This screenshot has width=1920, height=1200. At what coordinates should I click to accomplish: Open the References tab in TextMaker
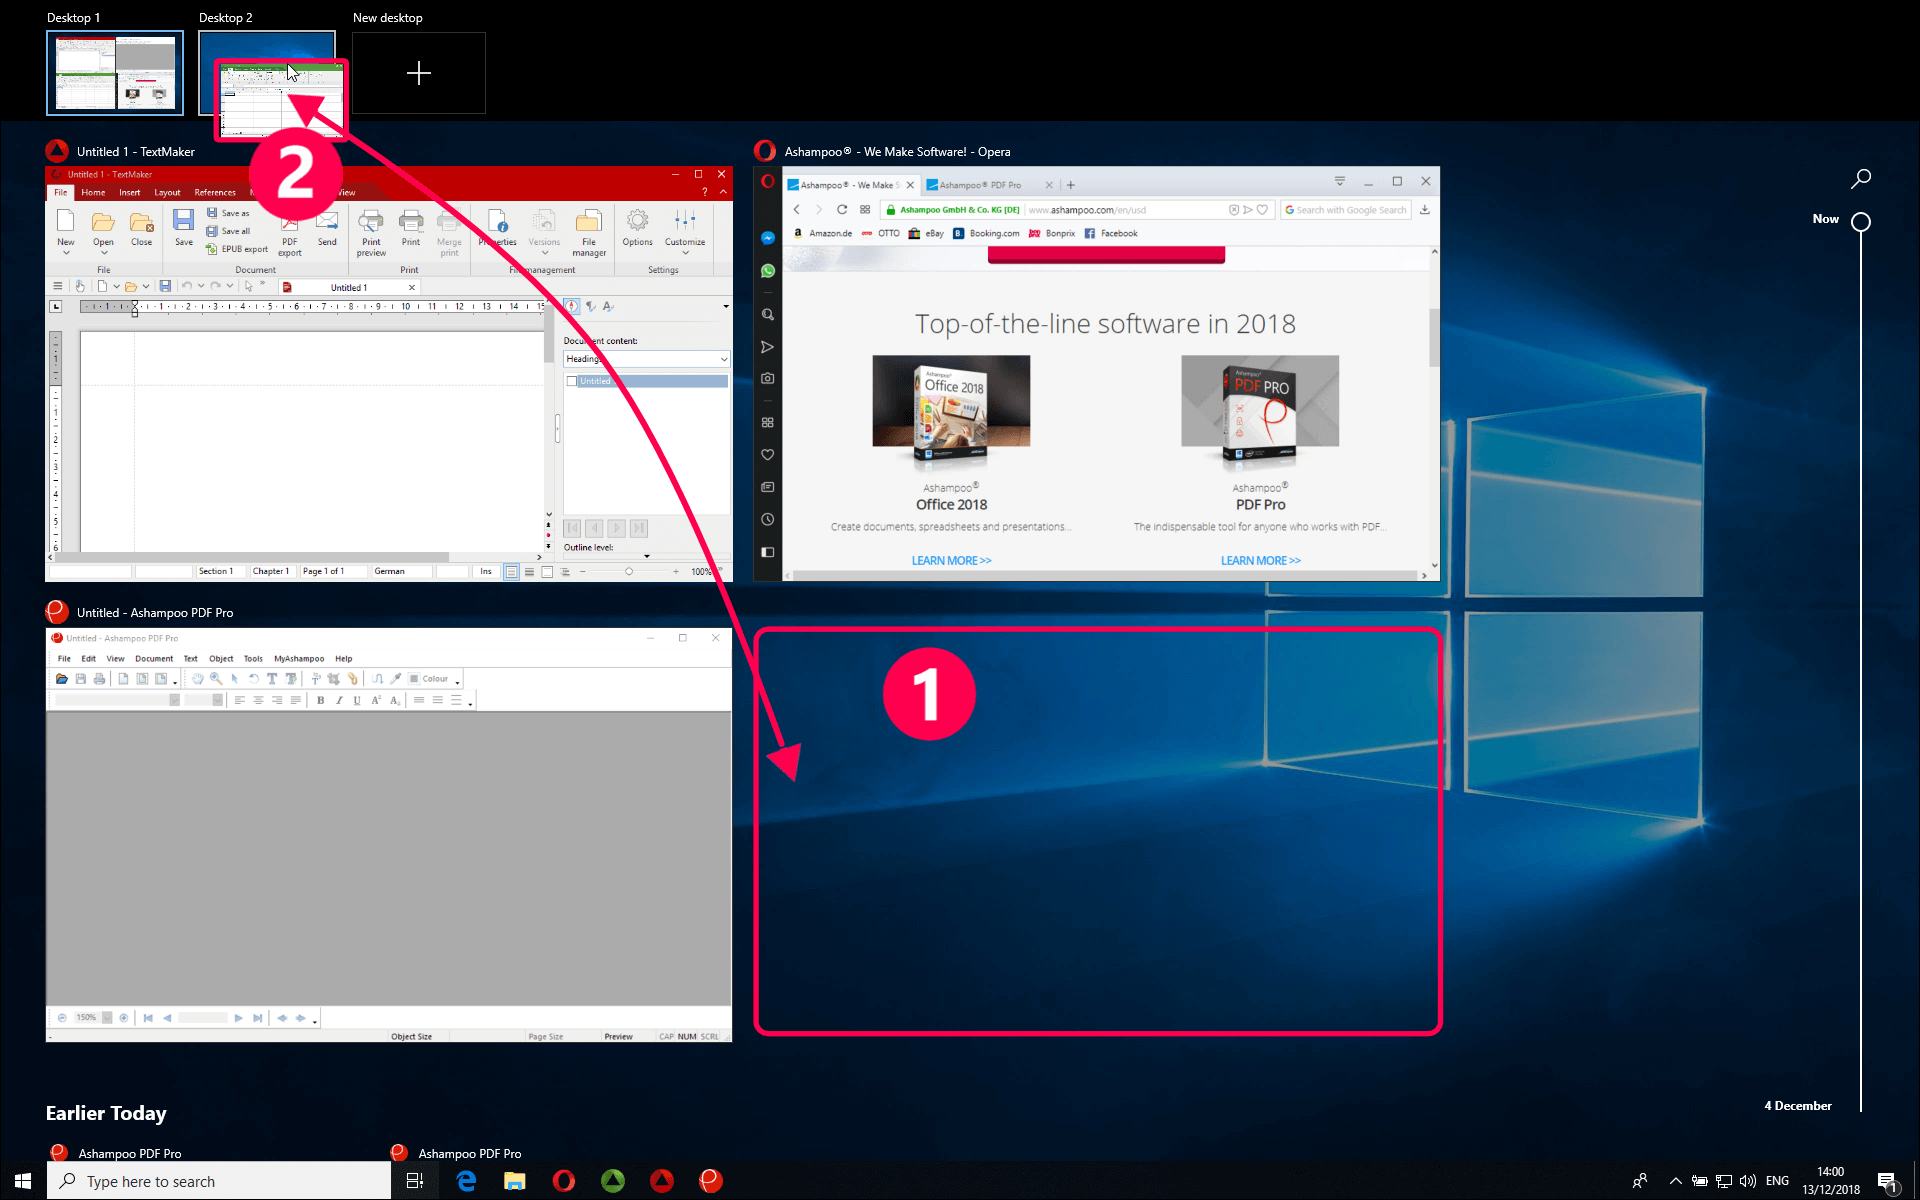tap(215, 193)
